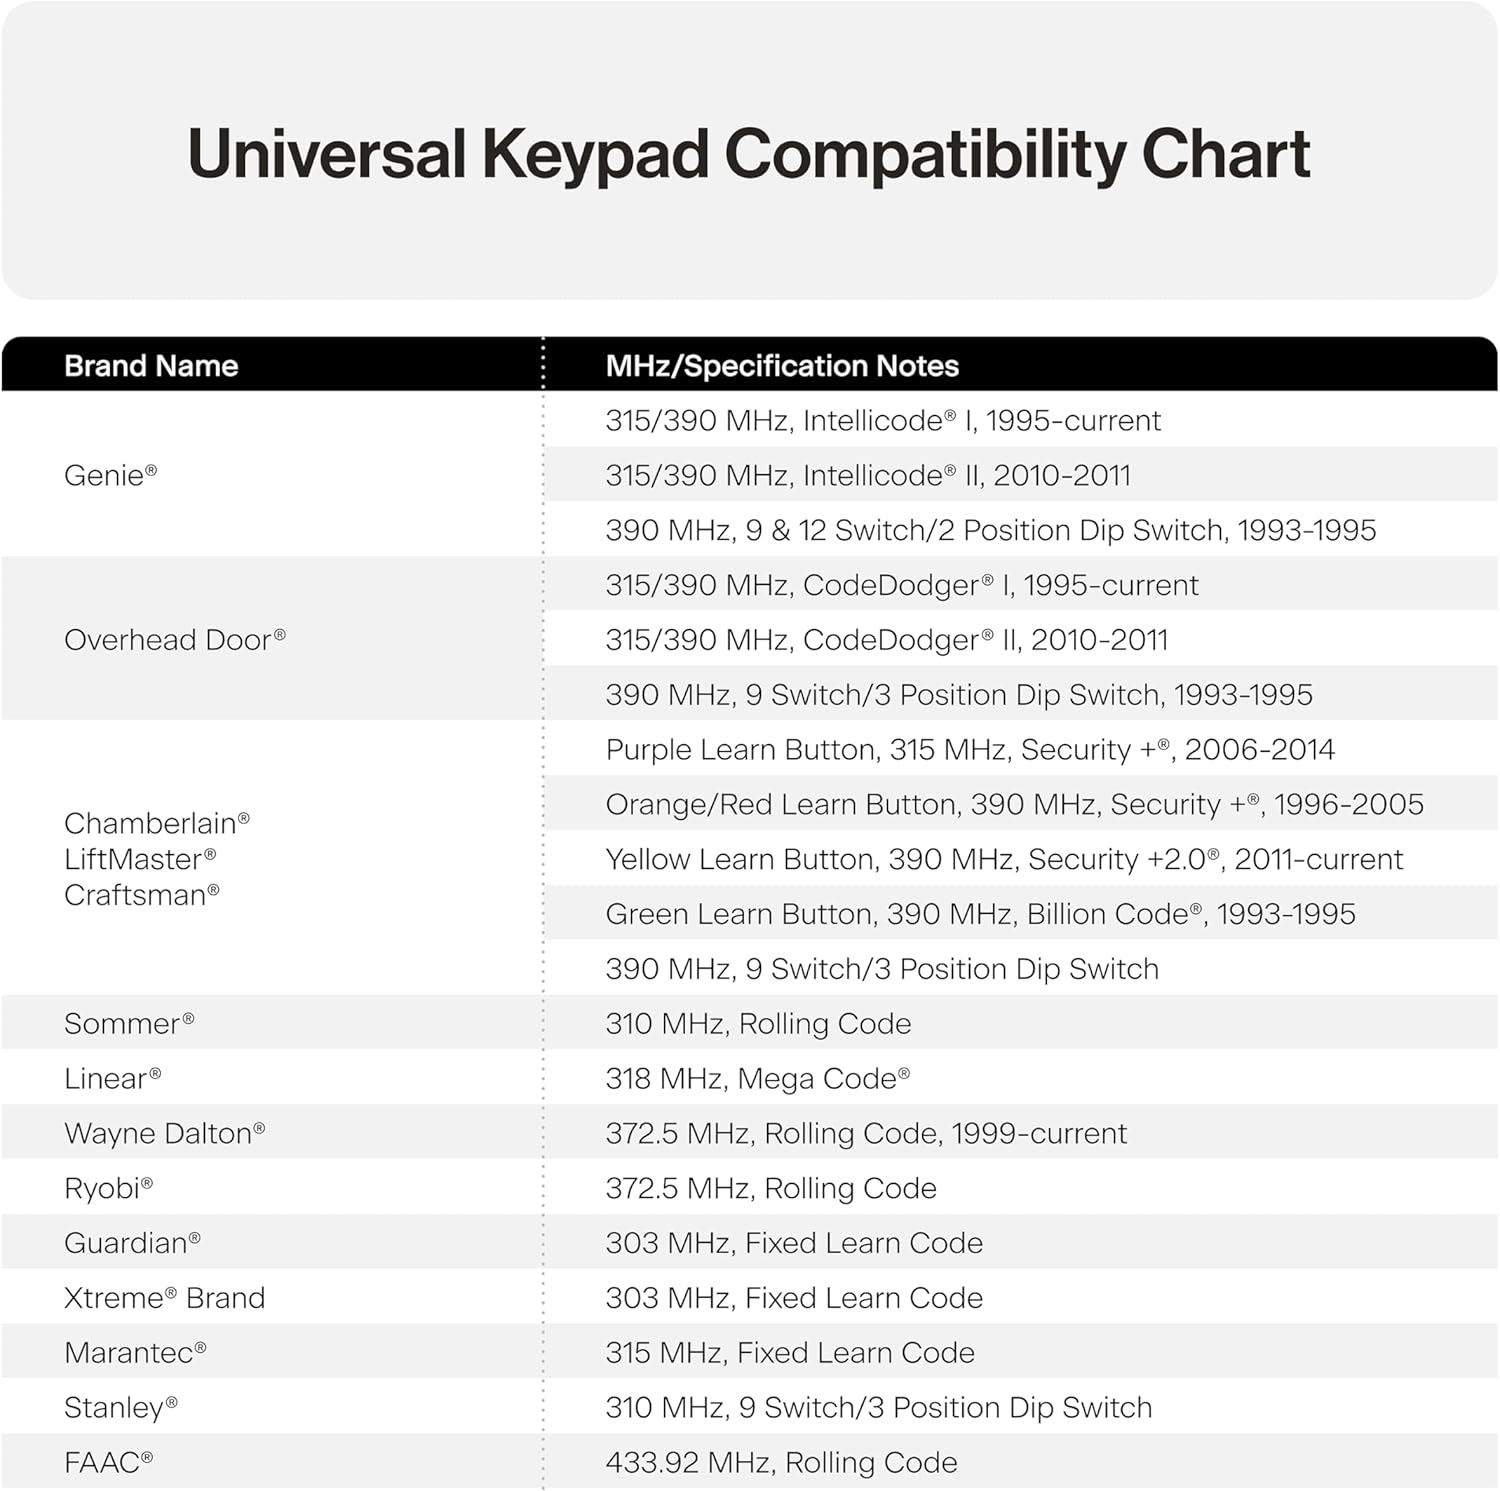Image resolution: width=1500 pixels, height=1491 pixels.
Task: Click the Overhead Door brand entry
Action: coord(174,640)
